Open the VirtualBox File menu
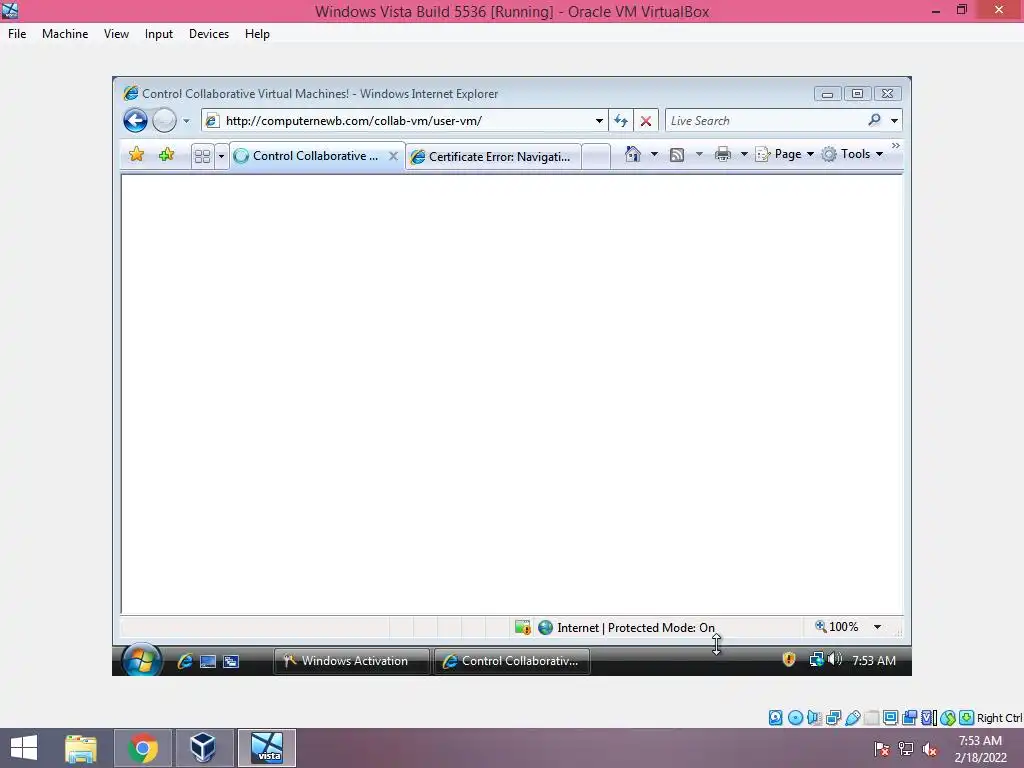1024x768 pixels. (17, 34)
